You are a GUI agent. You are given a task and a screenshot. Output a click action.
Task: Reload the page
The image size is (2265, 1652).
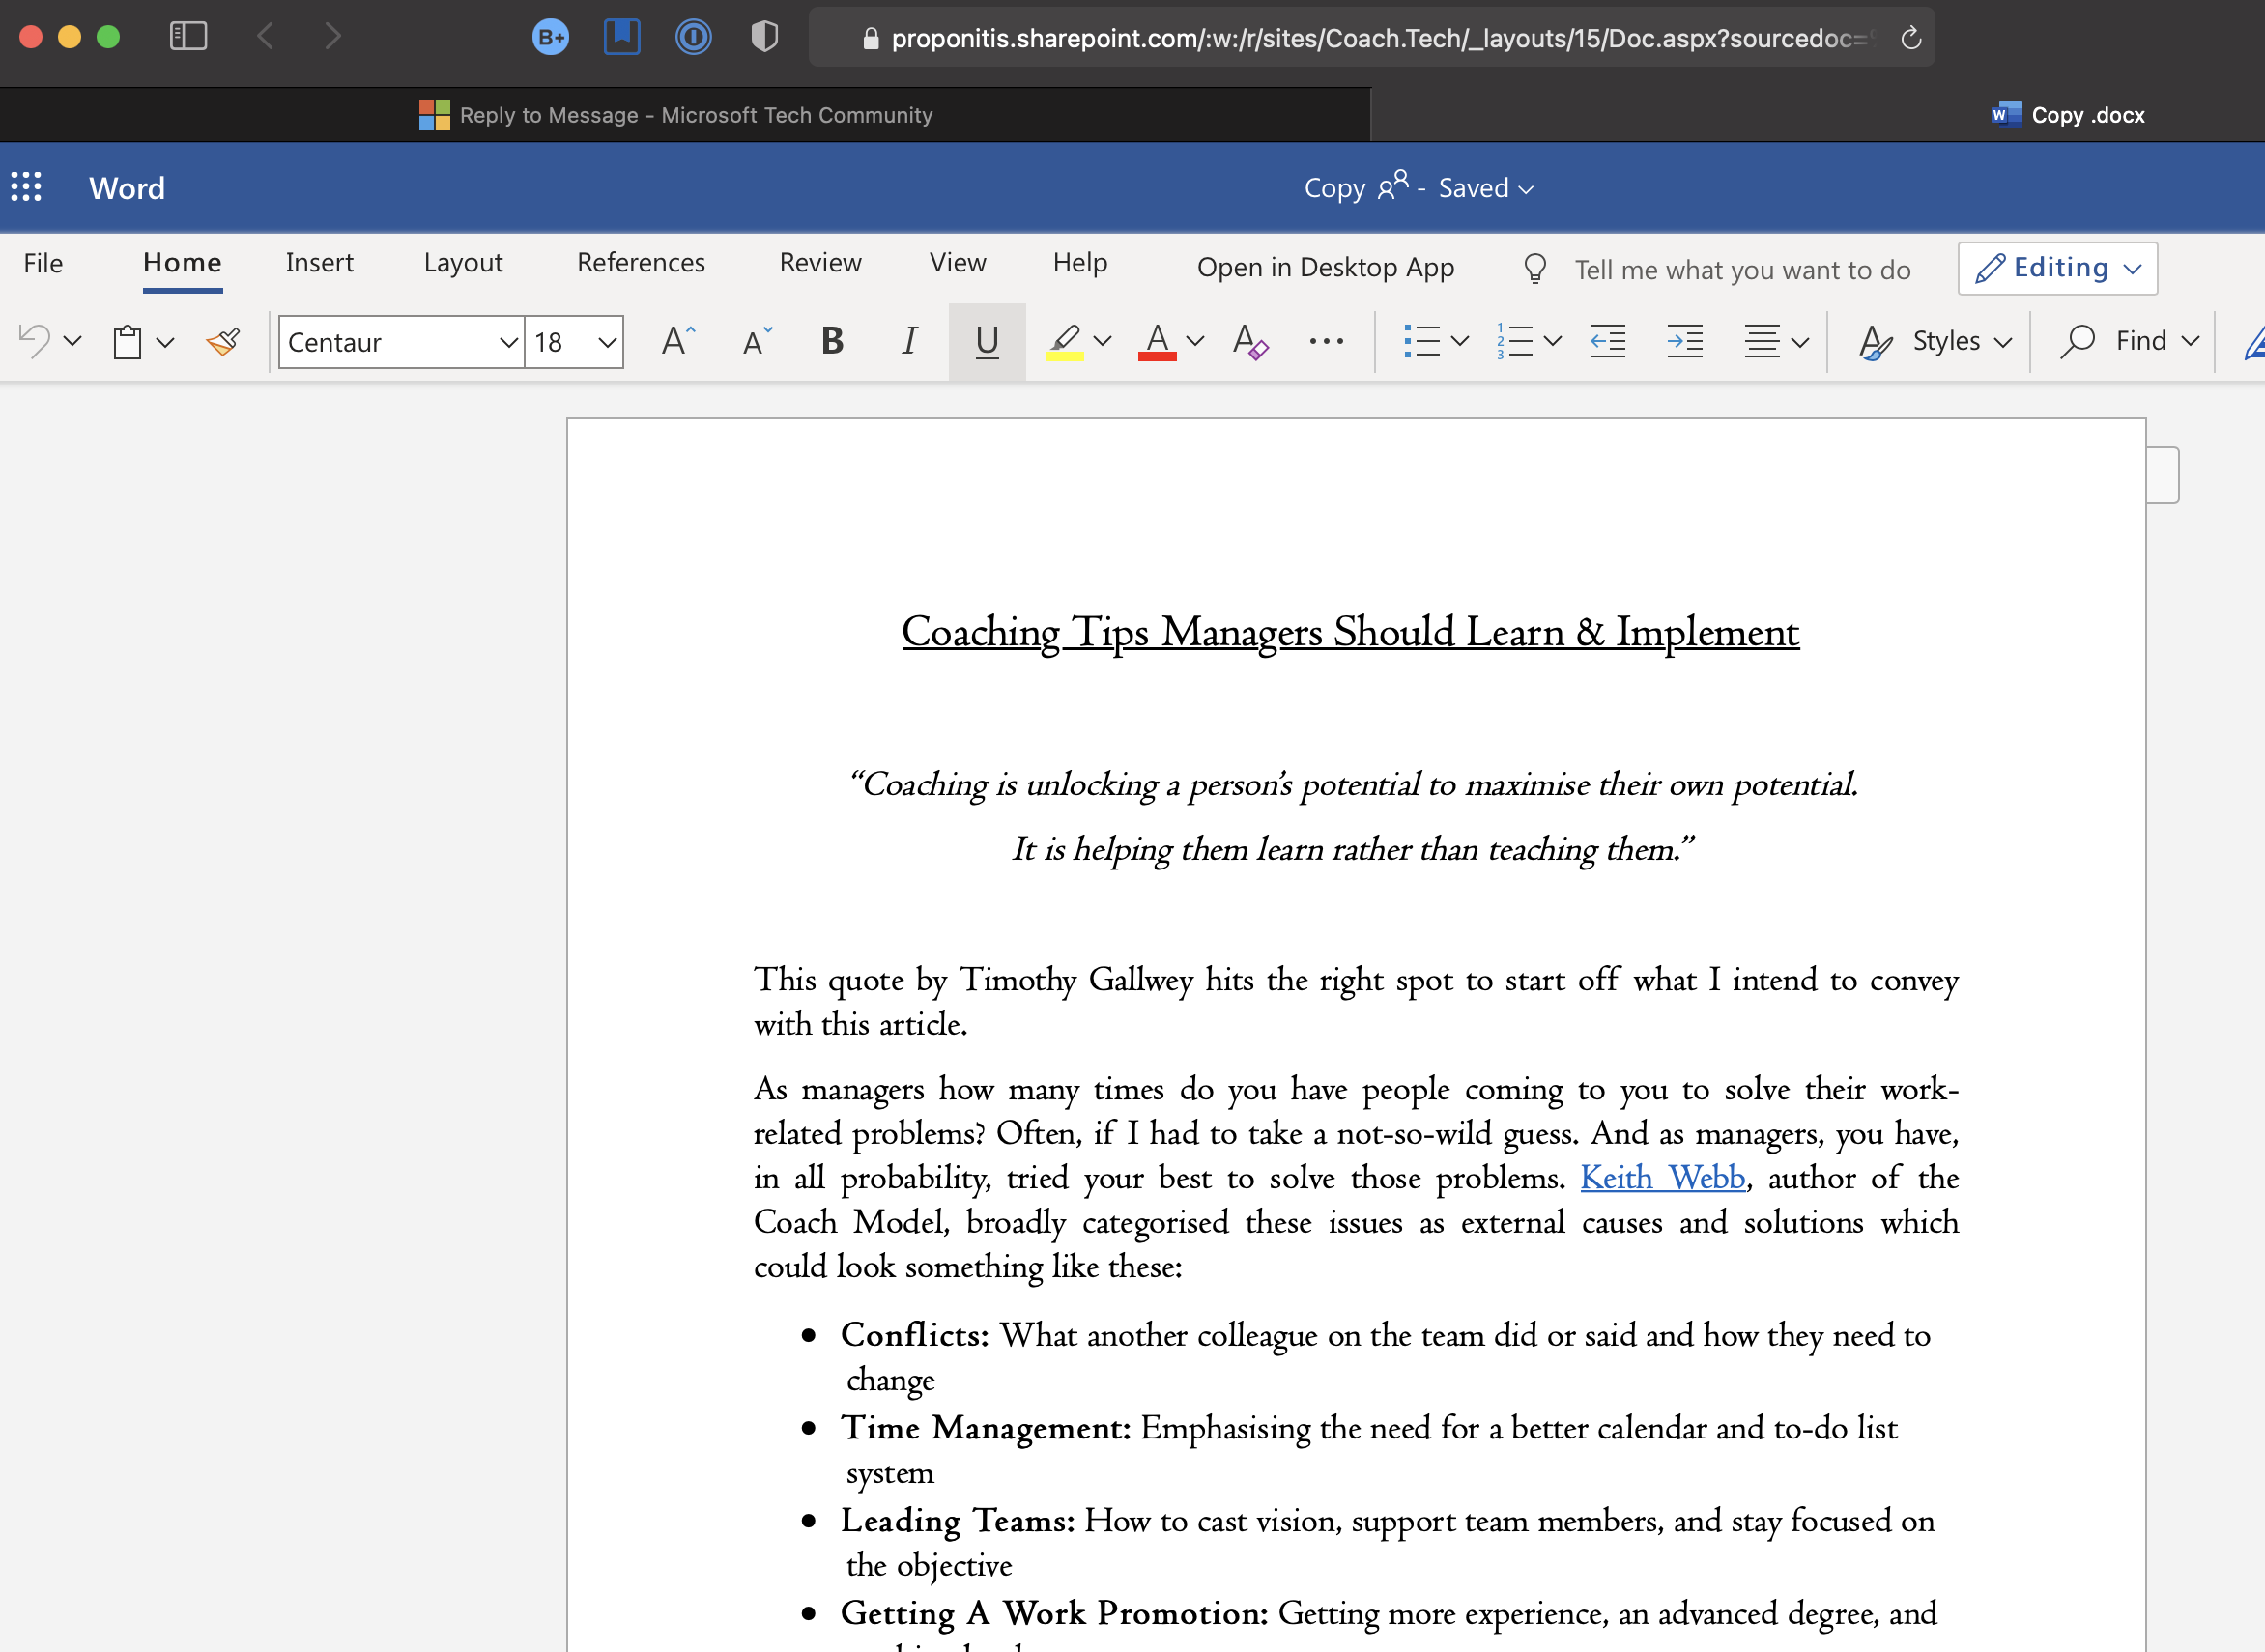pos(1910,38)
